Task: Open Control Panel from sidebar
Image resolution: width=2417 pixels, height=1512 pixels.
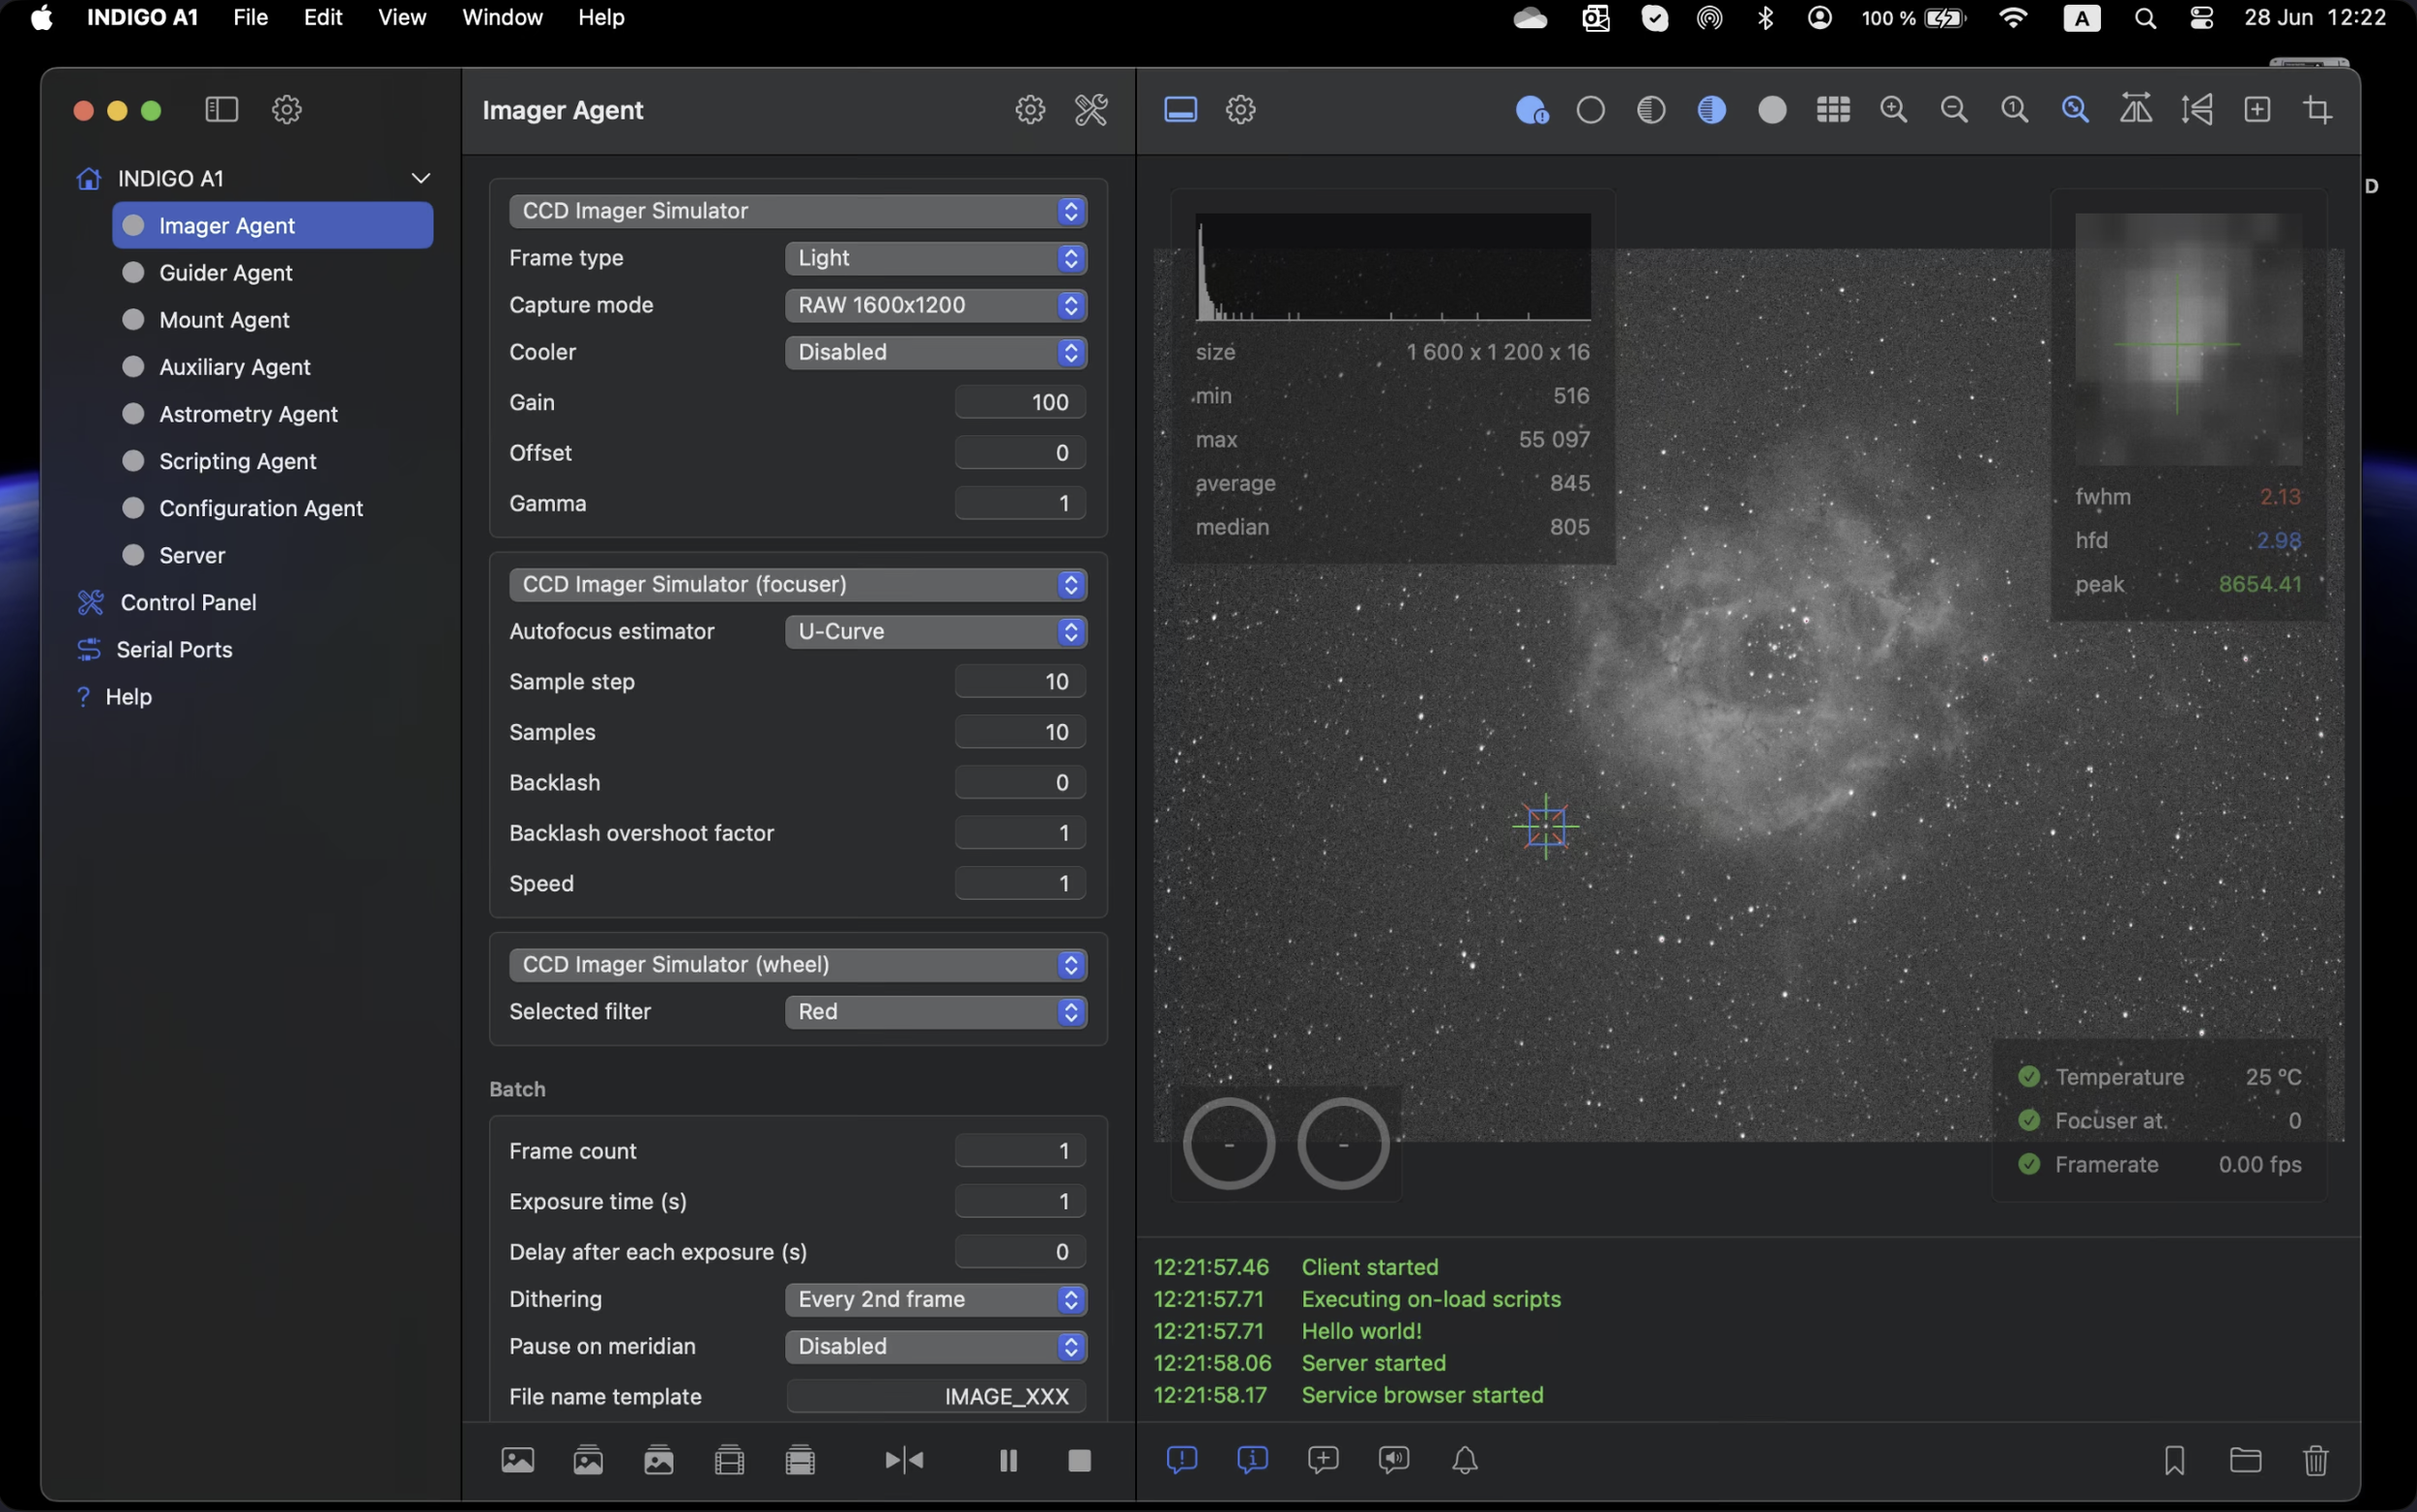Action: pos(188,602)
